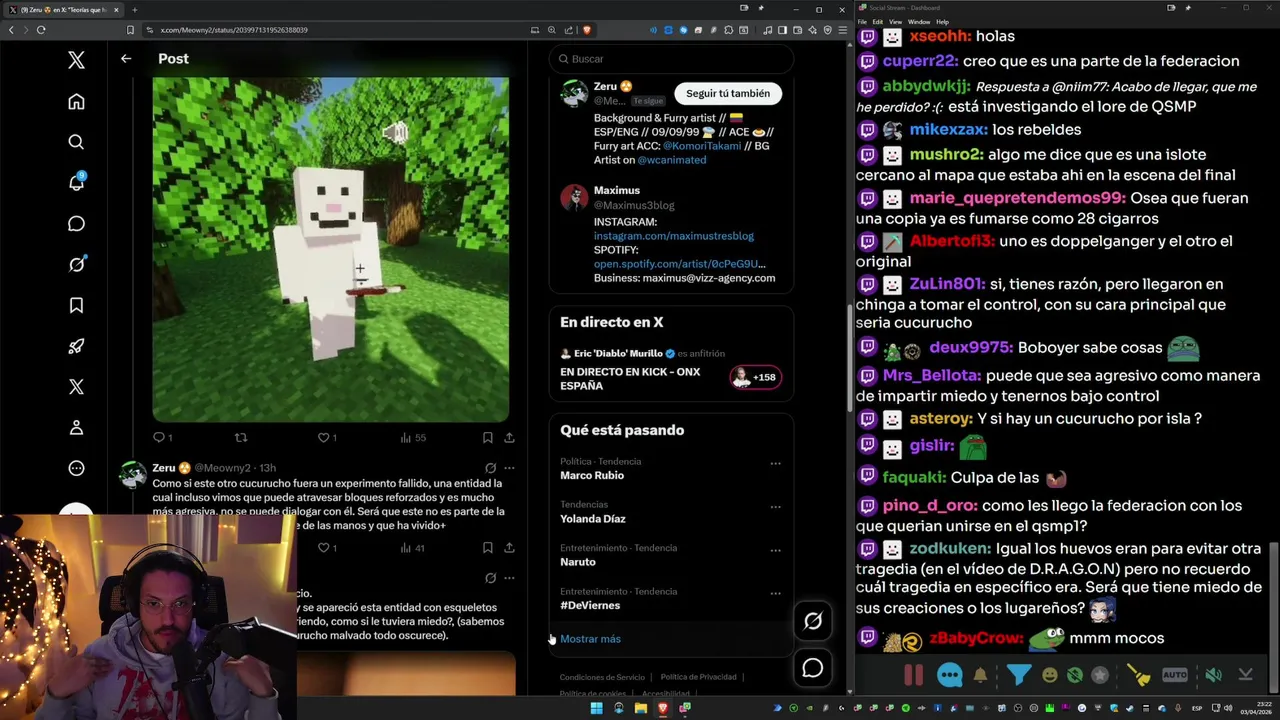
Task: Reply to the Minecraft video post
Action: [158, 437]
